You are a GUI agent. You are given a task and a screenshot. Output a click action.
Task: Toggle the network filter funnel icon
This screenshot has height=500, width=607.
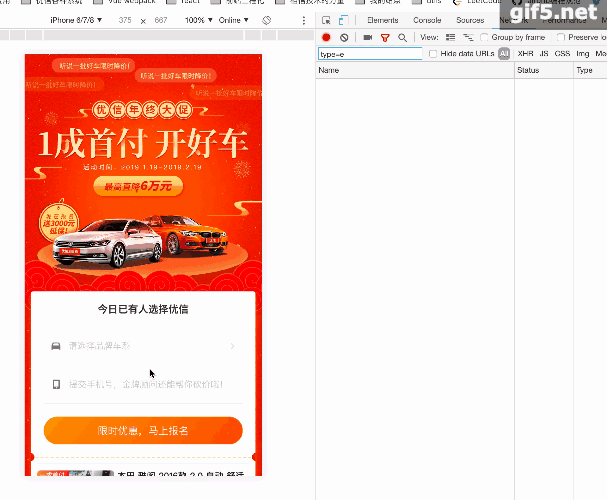(x=385, y=38)
